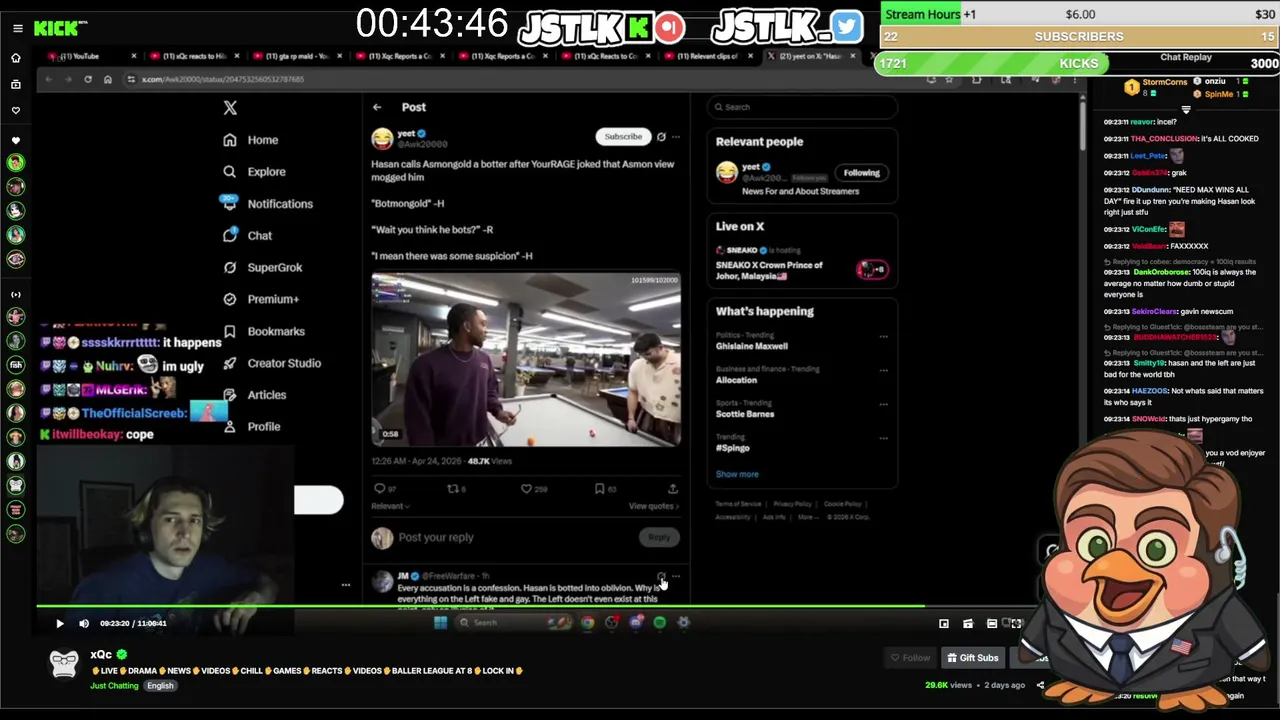Share the VOD with the share icon

point(1040,686)
